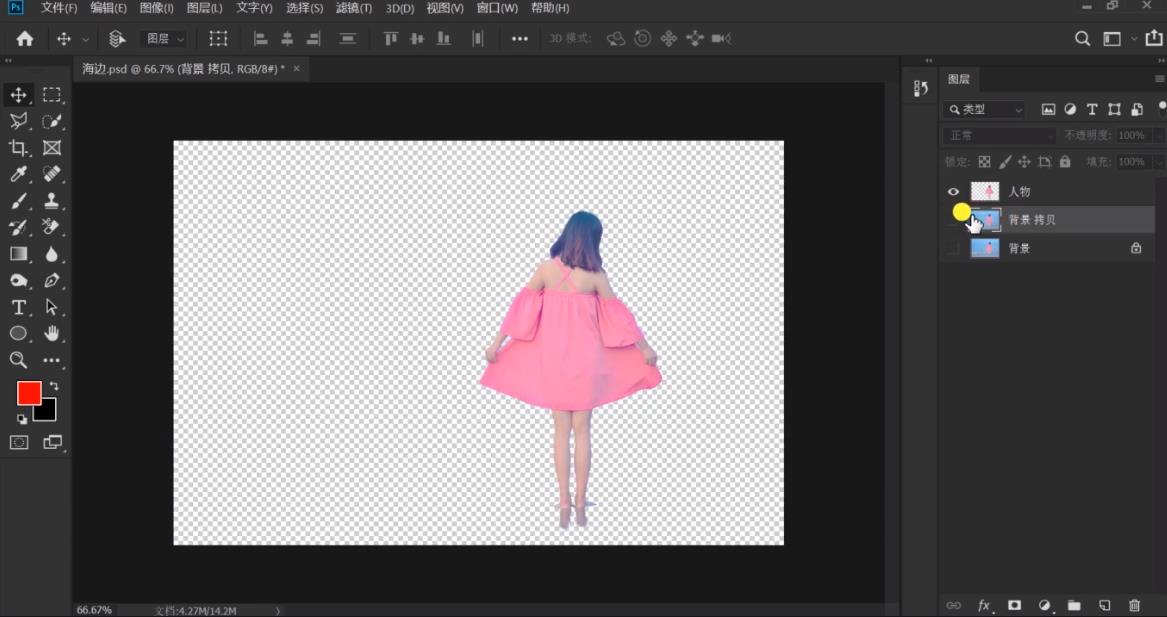Select the Hand tool

click(x=52, y=334)
